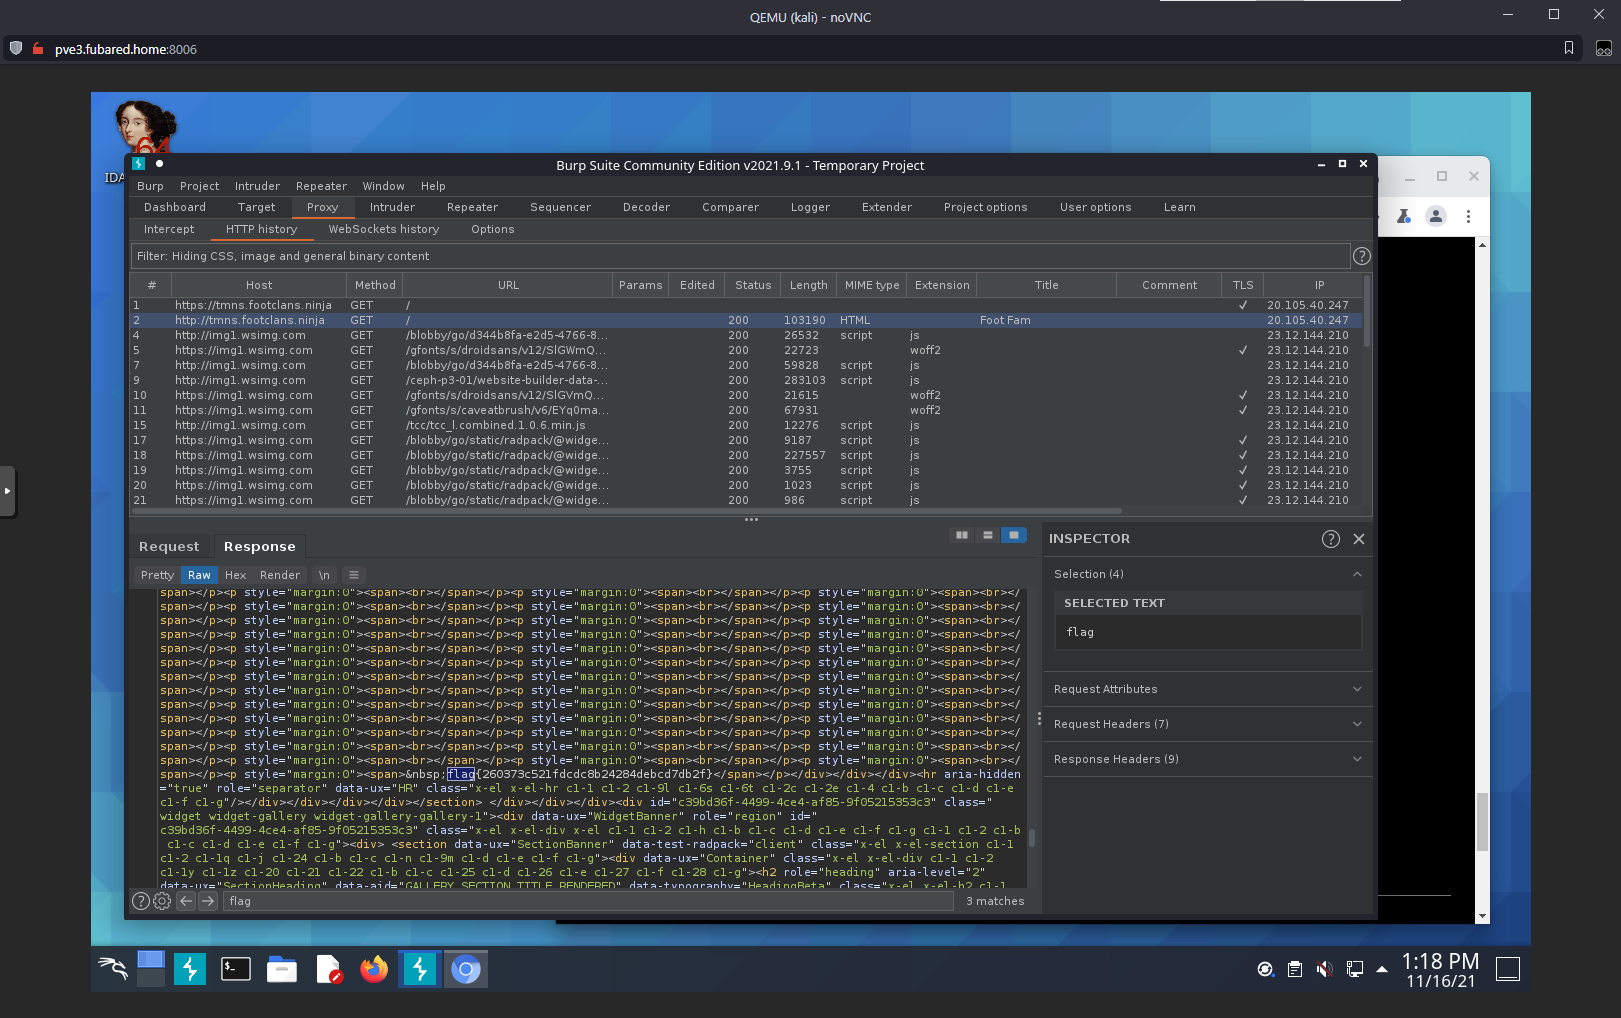Open WebSockets history sub-tab
This screenshot has width=1621, height=1018.
click(x=384, y=229)
